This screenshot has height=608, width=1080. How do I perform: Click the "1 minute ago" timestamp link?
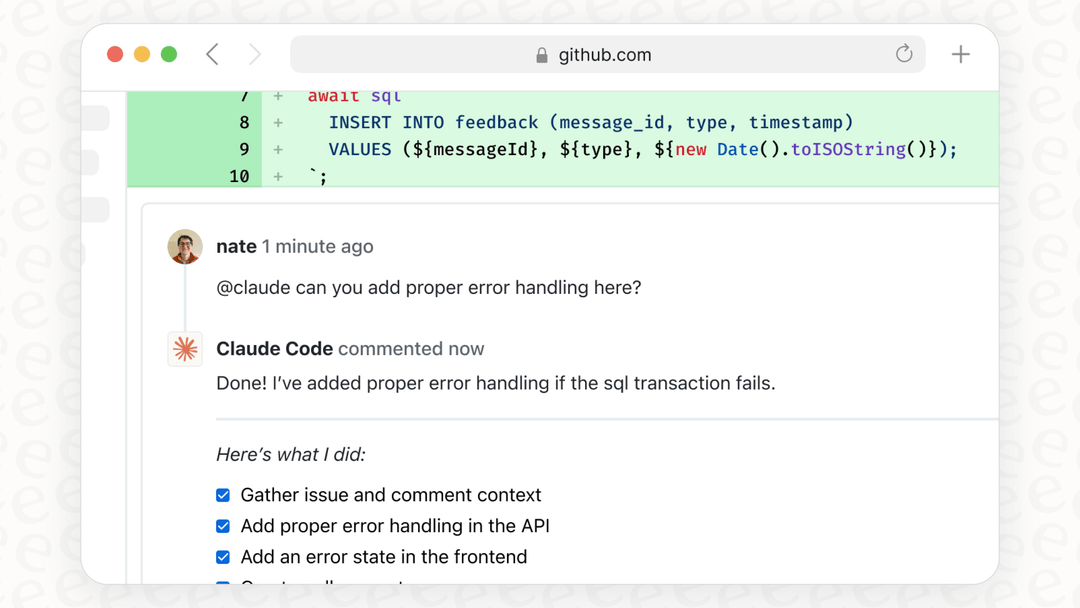(x=316, y=246)
